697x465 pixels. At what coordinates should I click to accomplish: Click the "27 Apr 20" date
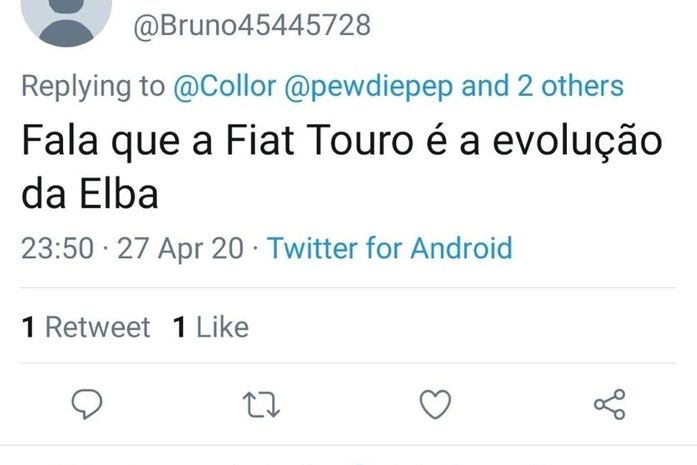click(x=180, y=247)
